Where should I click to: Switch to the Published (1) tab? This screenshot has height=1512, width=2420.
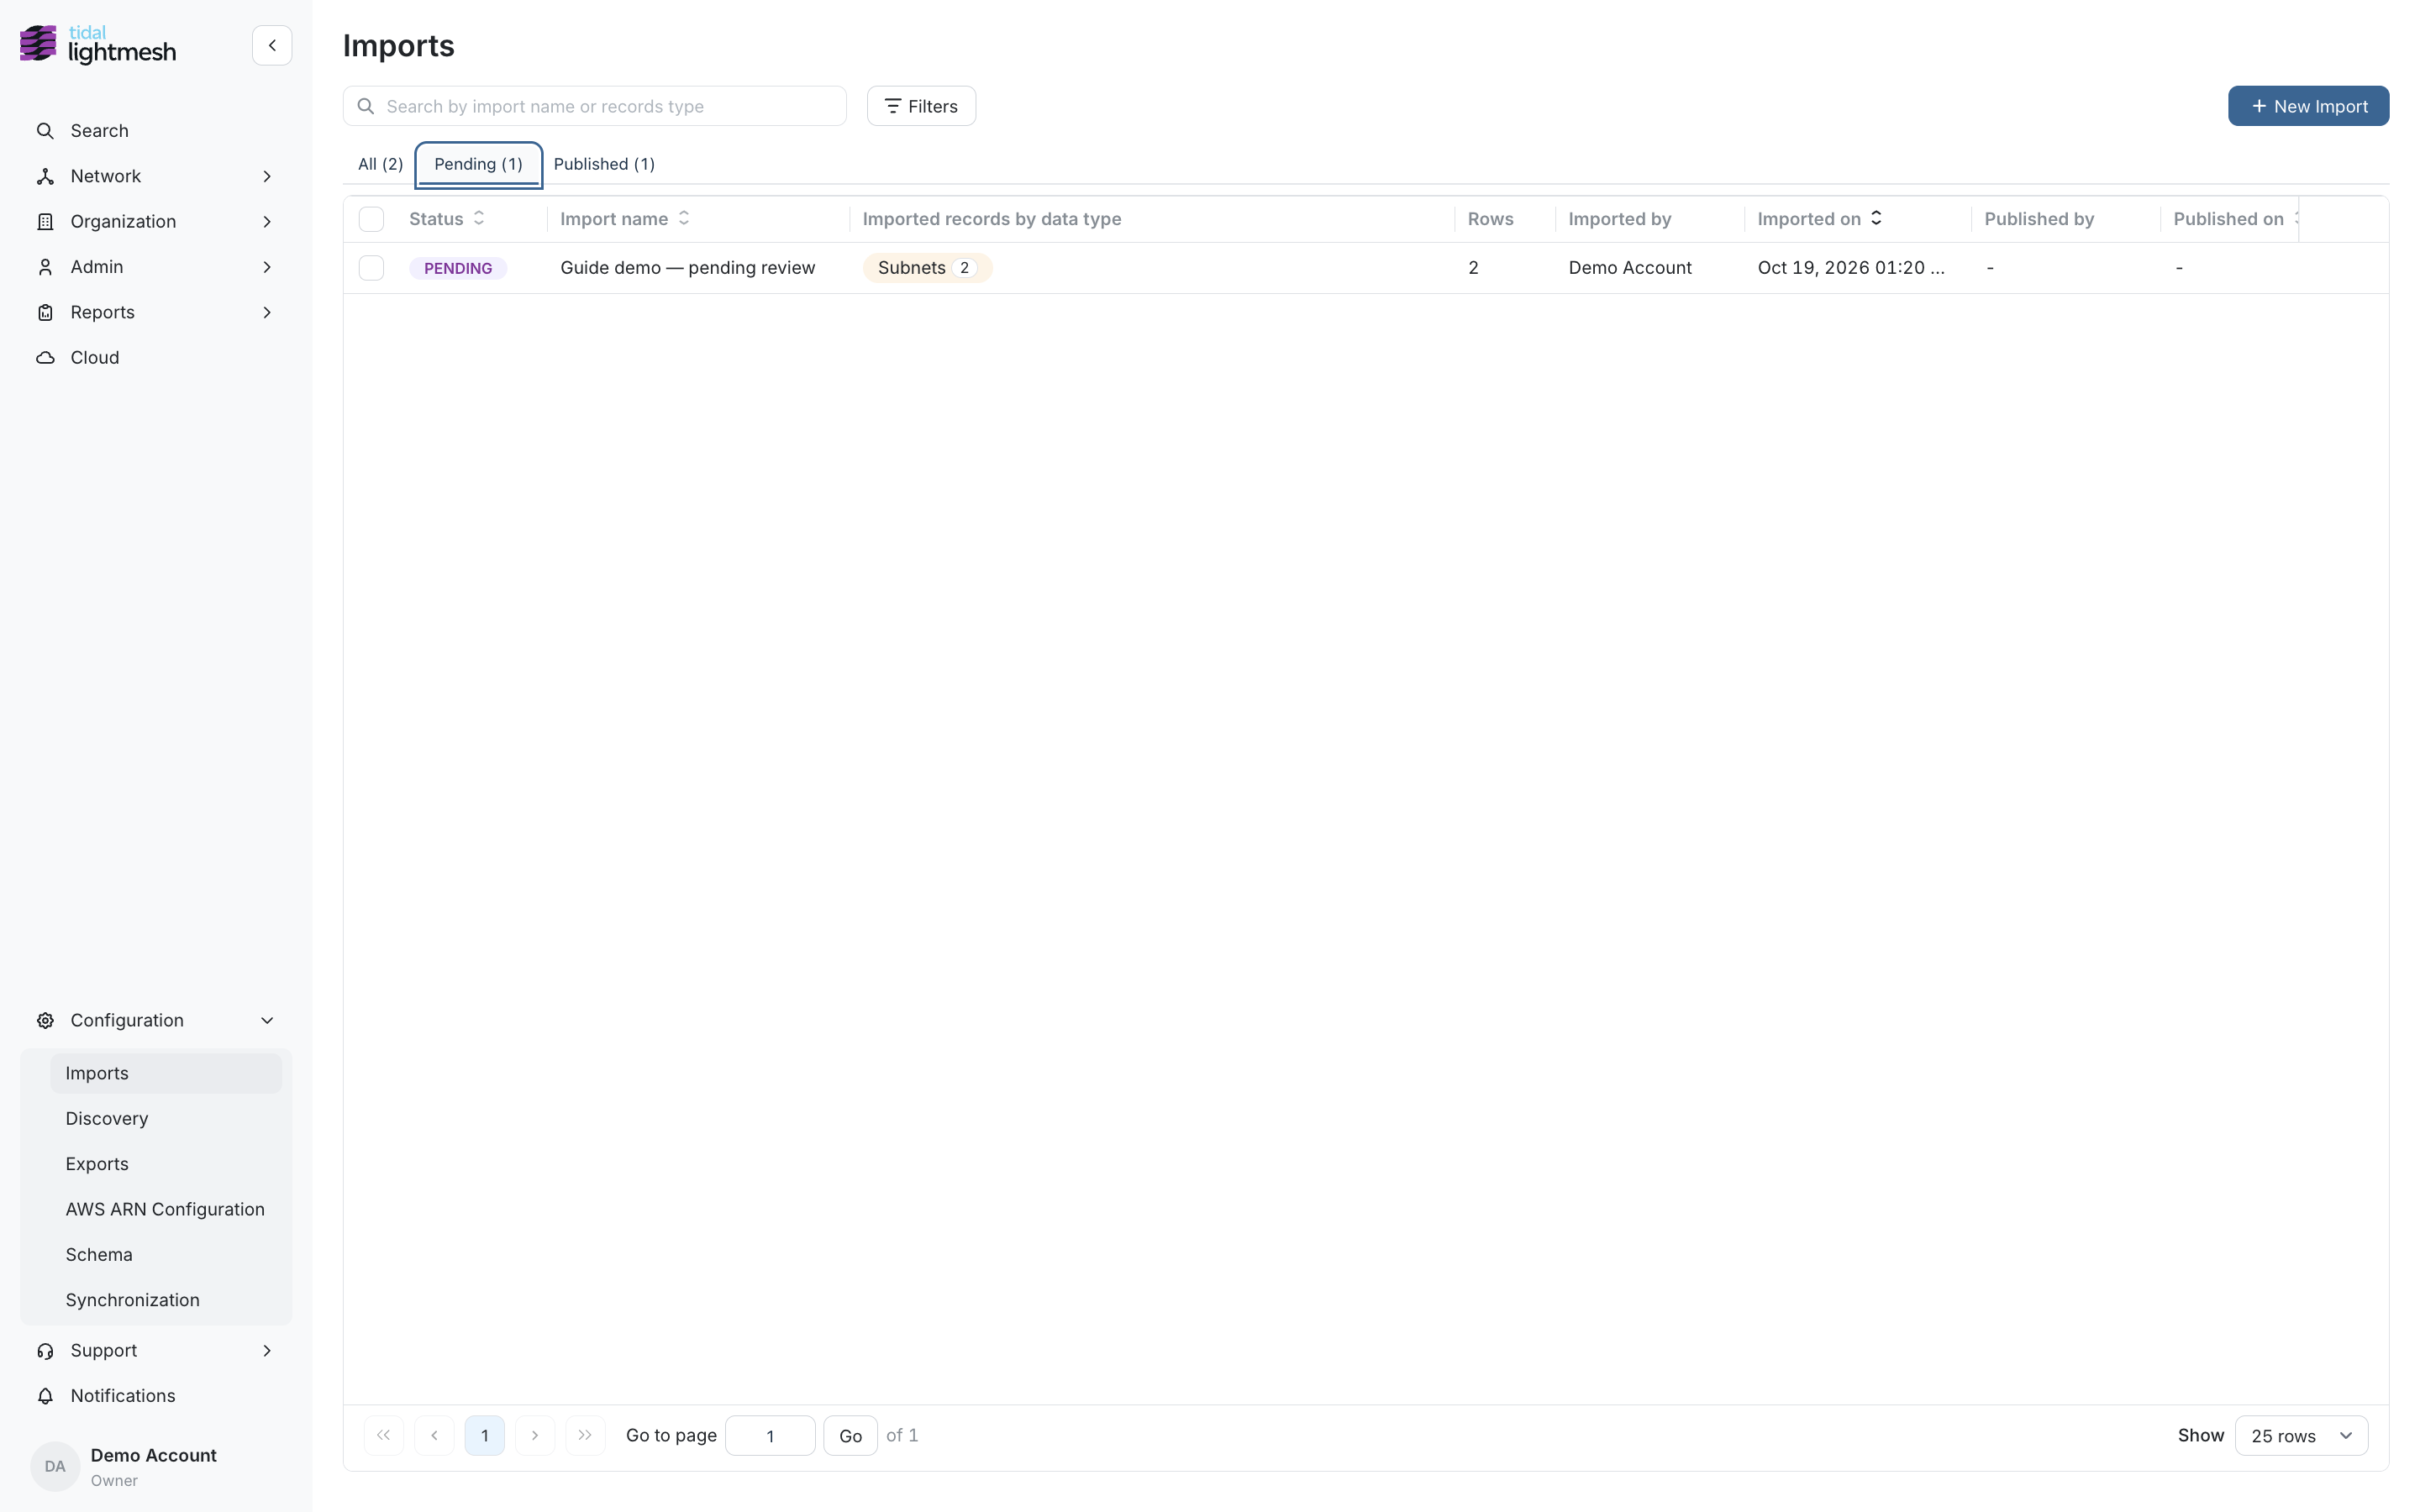604,164
